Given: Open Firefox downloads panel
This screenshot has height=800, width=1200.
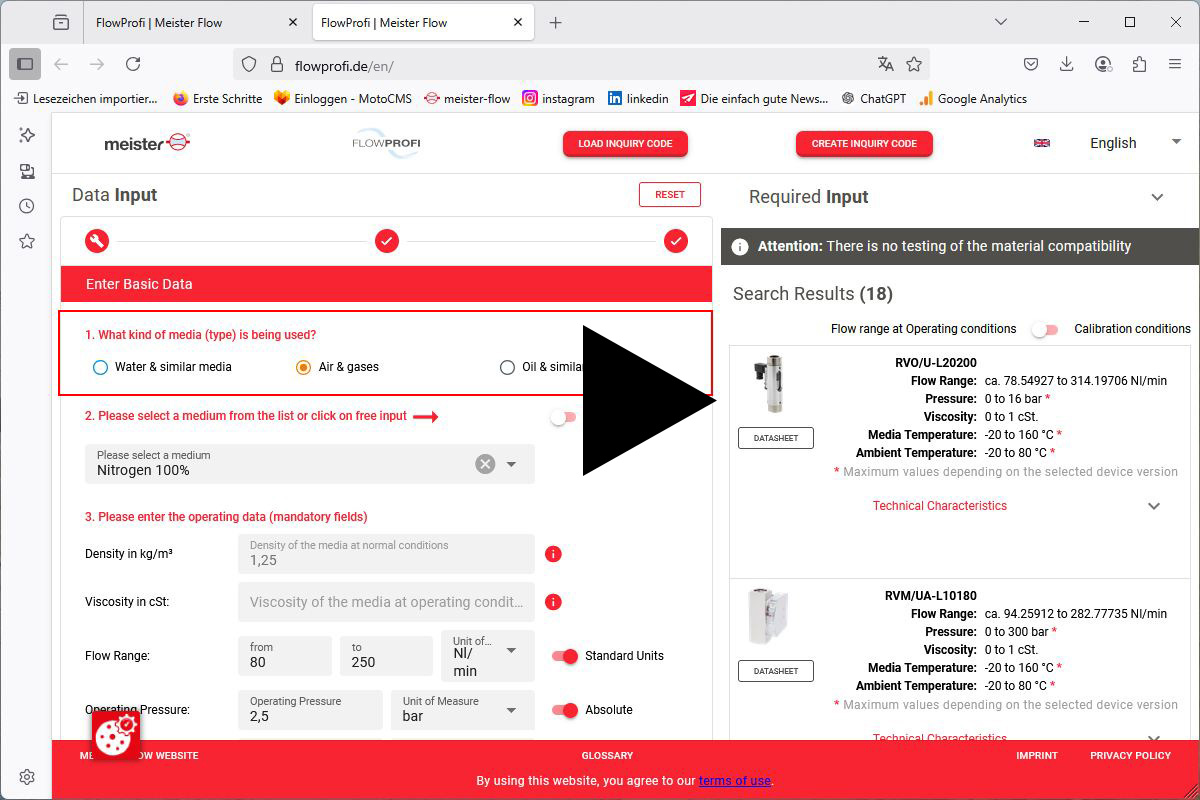Looking at the screenshot, I should click(1067, 64).
